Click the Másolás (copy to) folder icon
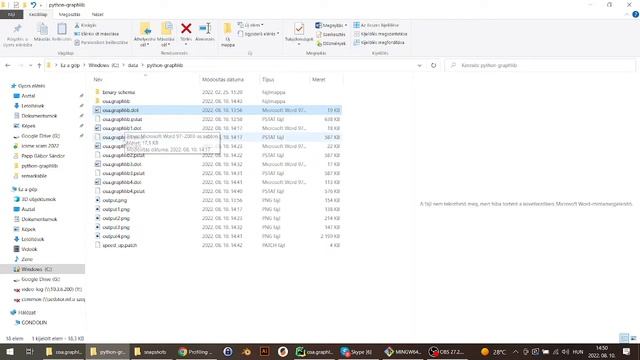 (x=167, y=29)
